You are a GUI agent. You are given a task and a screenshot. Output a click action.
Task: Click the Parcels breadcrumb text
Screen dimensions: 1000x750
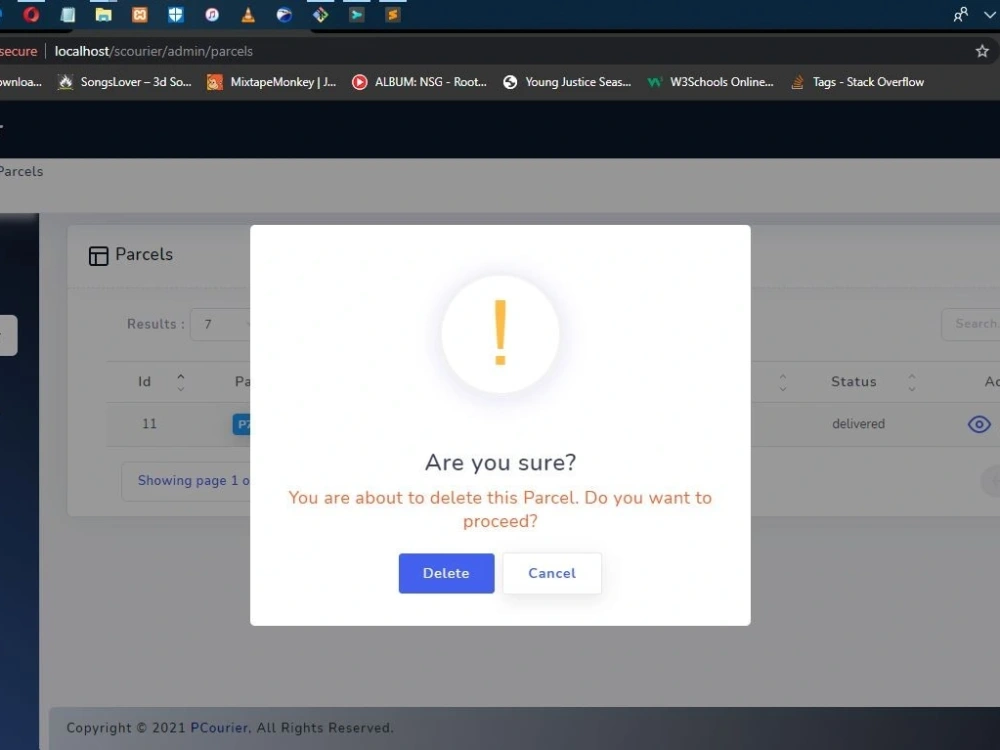coord(21,171)
